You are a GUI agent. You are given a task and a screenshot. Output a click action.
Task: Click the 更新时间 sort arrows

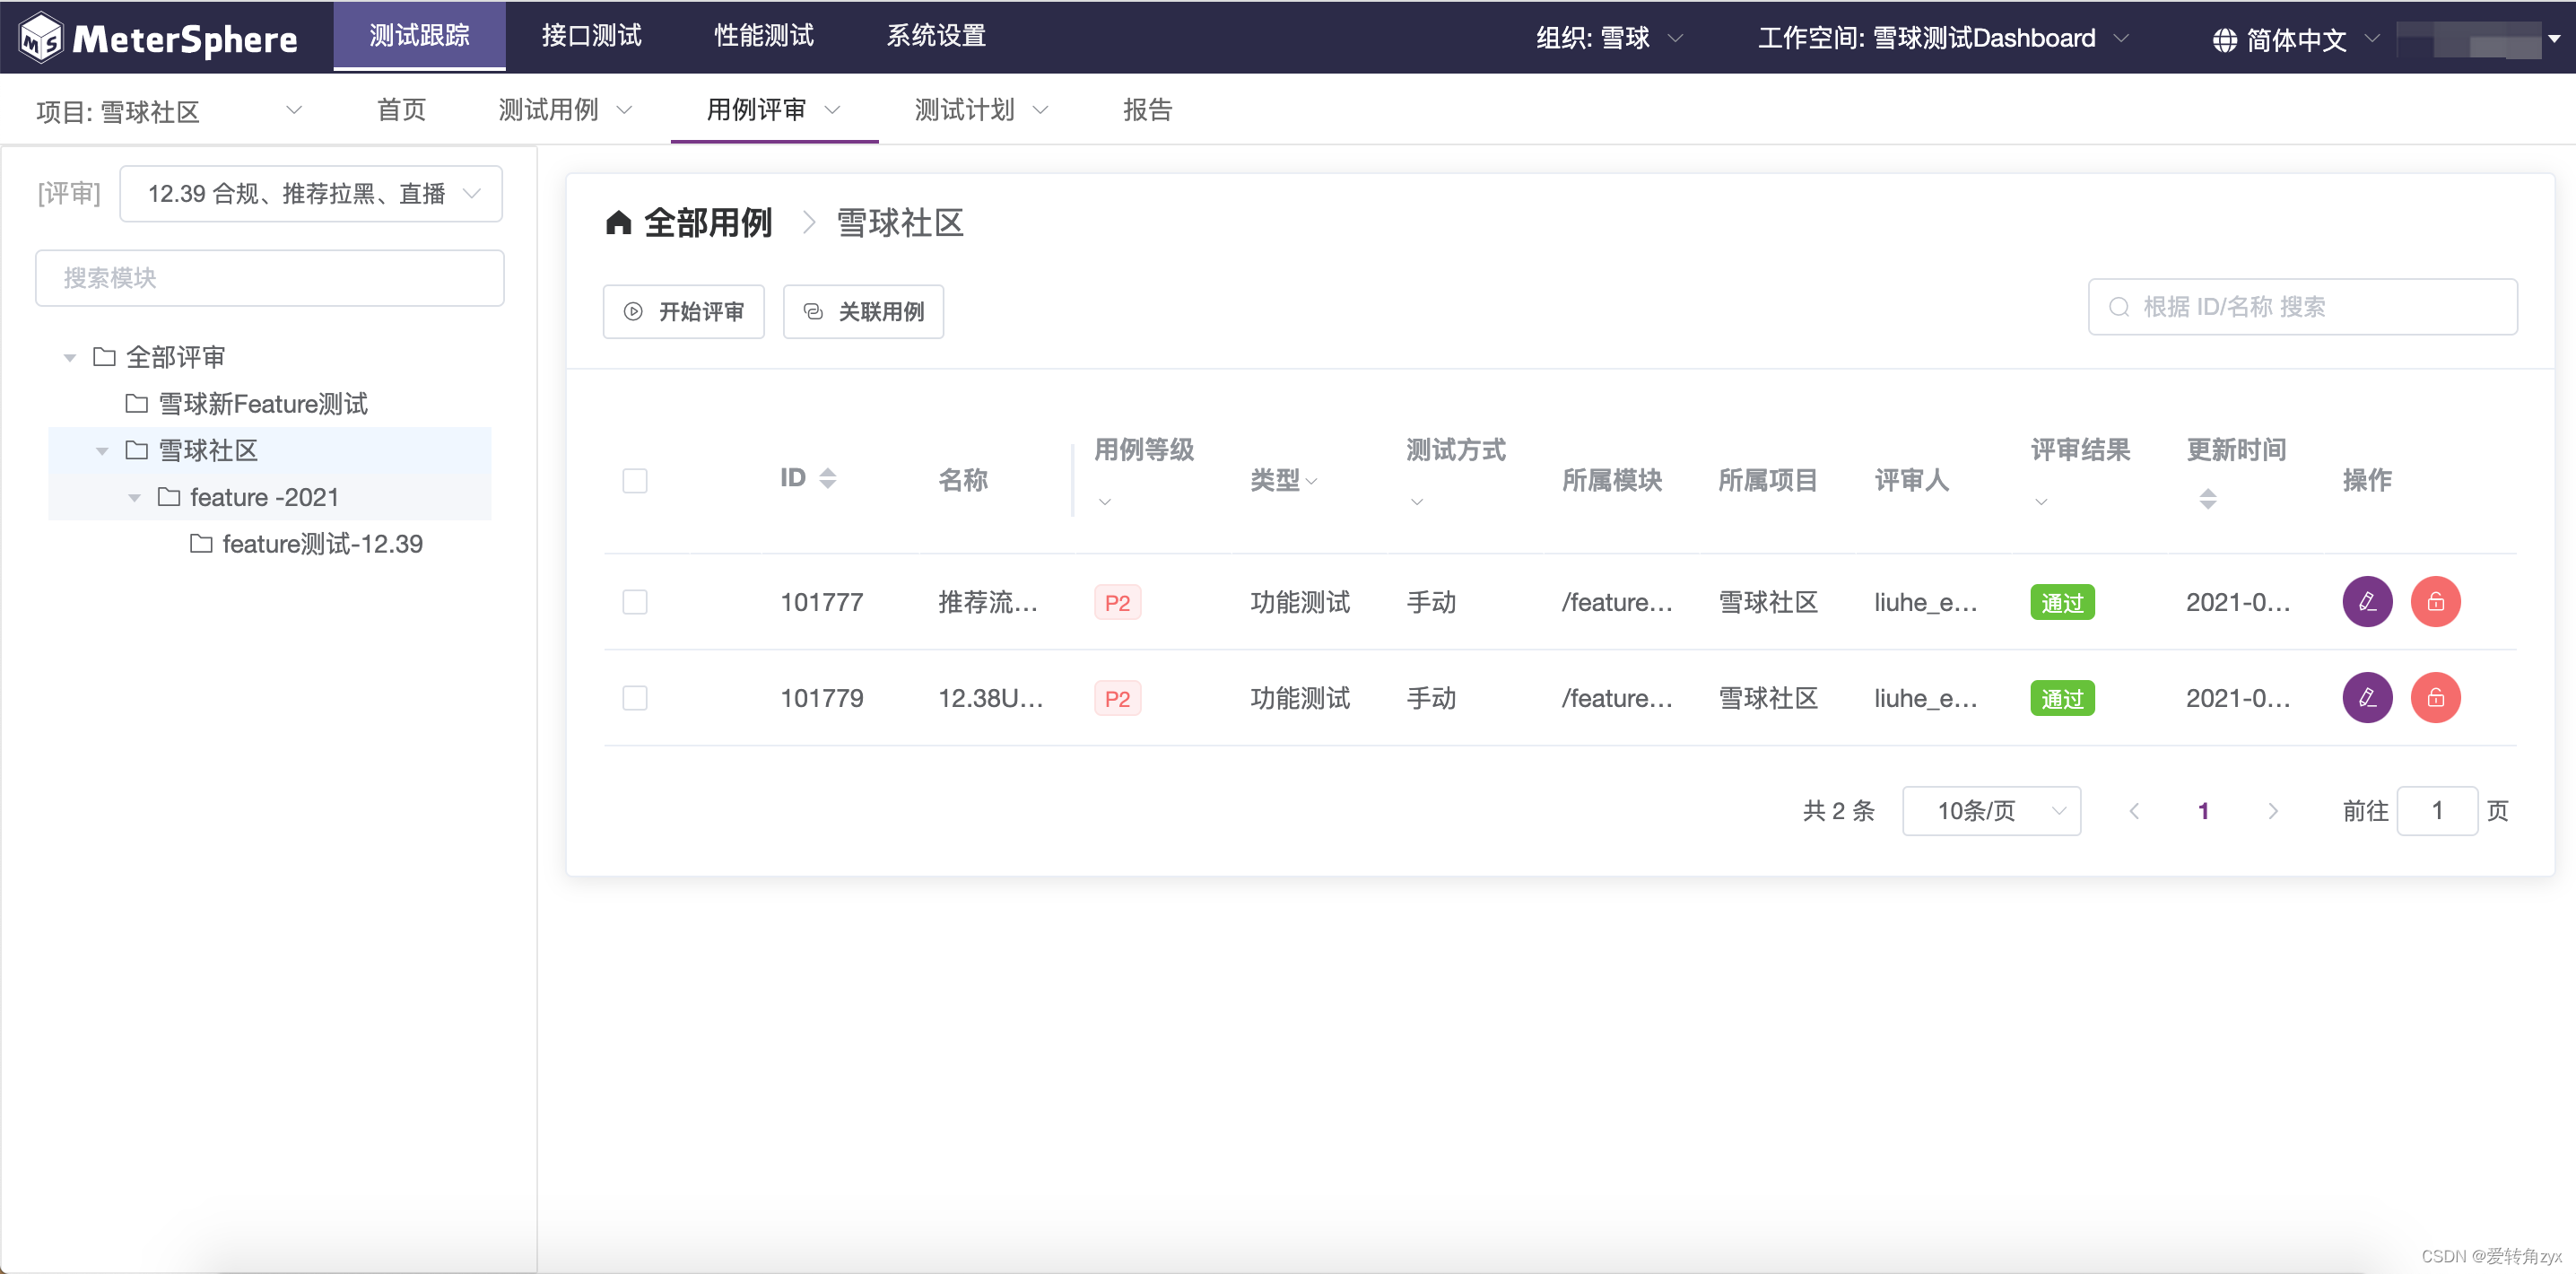[2208, 499]
